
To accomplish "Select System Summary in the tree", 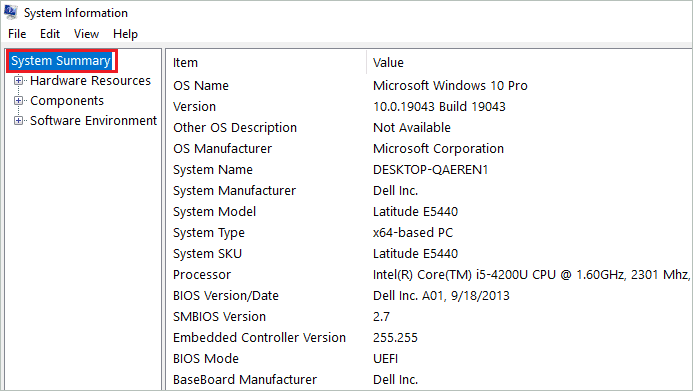I will pyautogui.click(x=61, y=61).
